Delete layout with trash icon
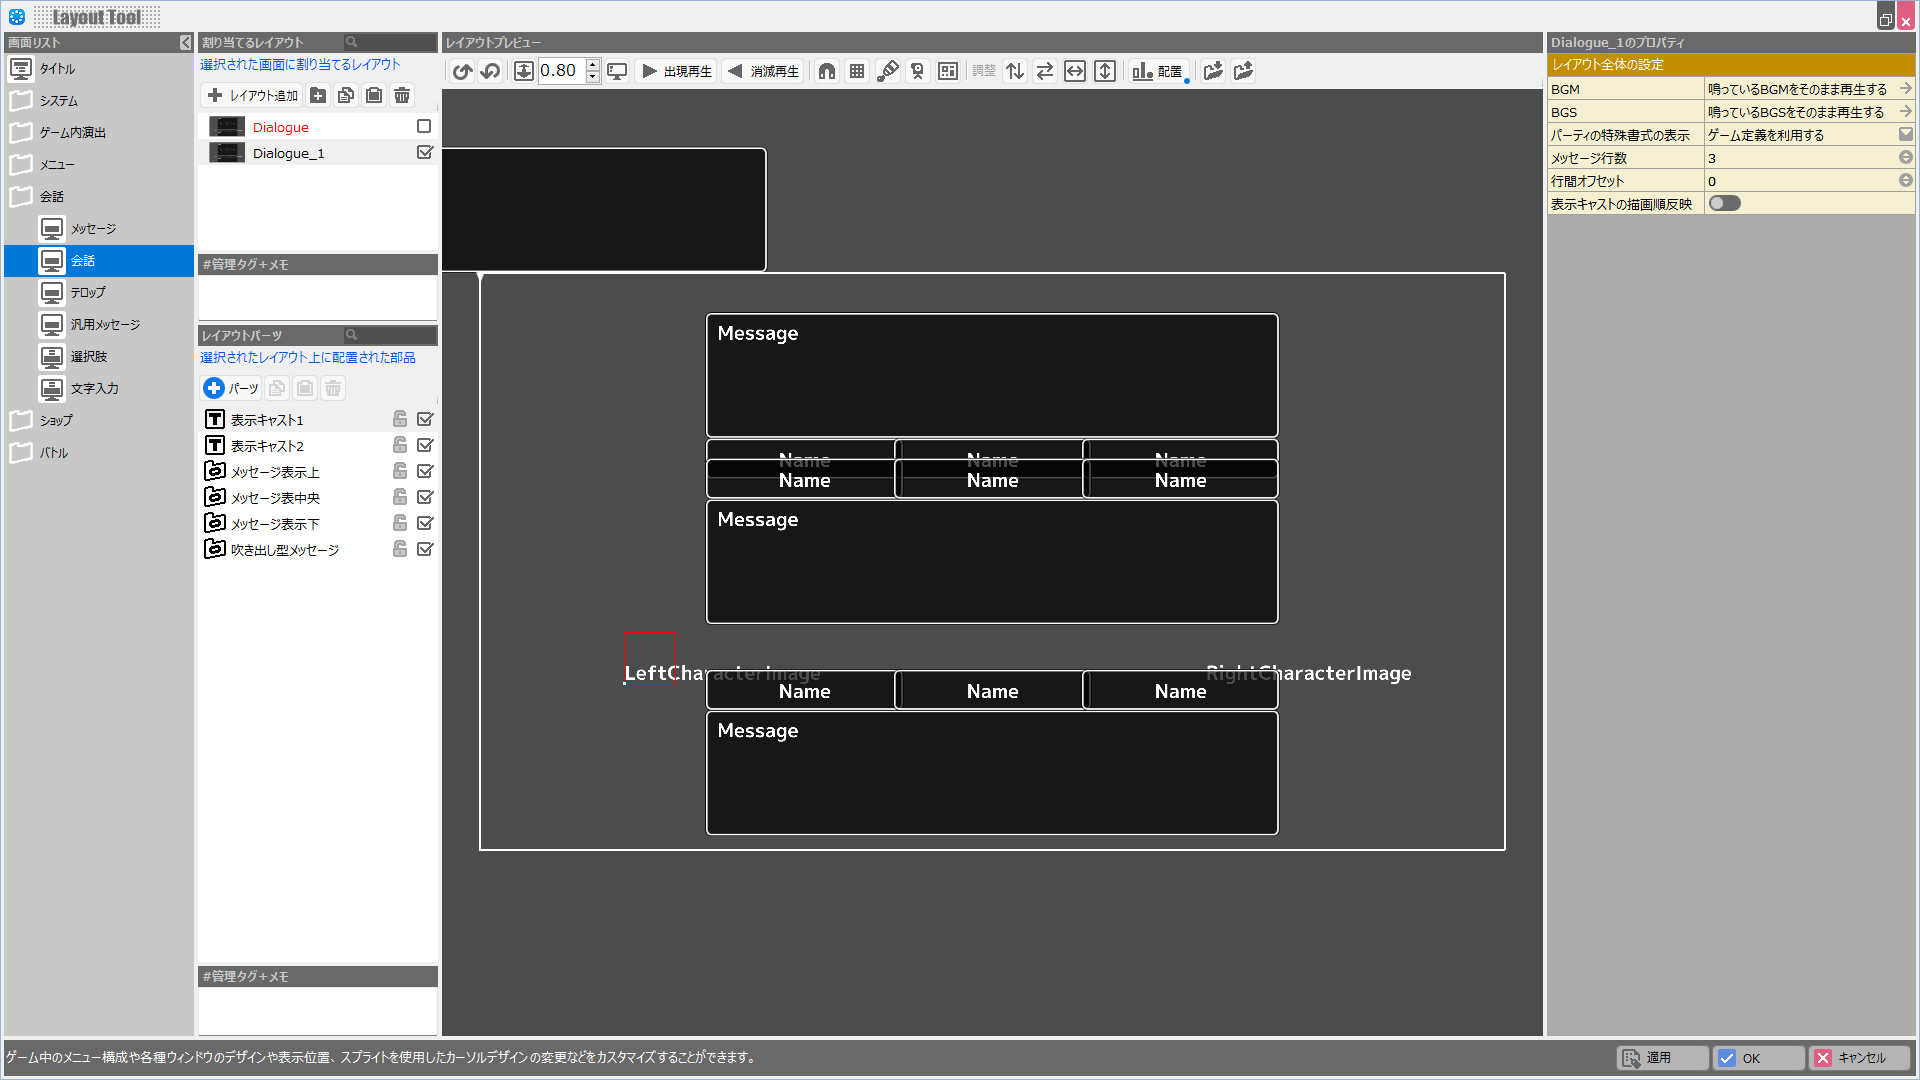 coord(402,95)
